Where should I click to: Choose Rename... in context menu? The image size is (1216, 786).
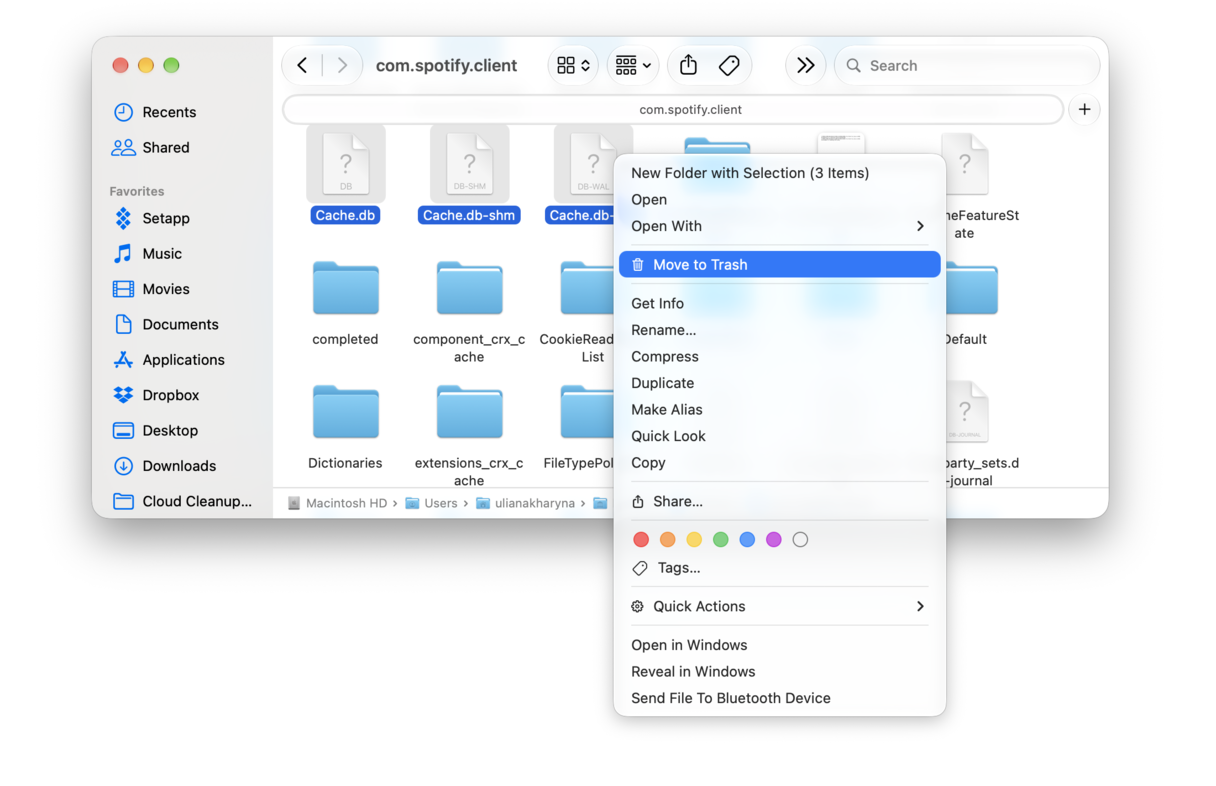(x=780, y=330)
